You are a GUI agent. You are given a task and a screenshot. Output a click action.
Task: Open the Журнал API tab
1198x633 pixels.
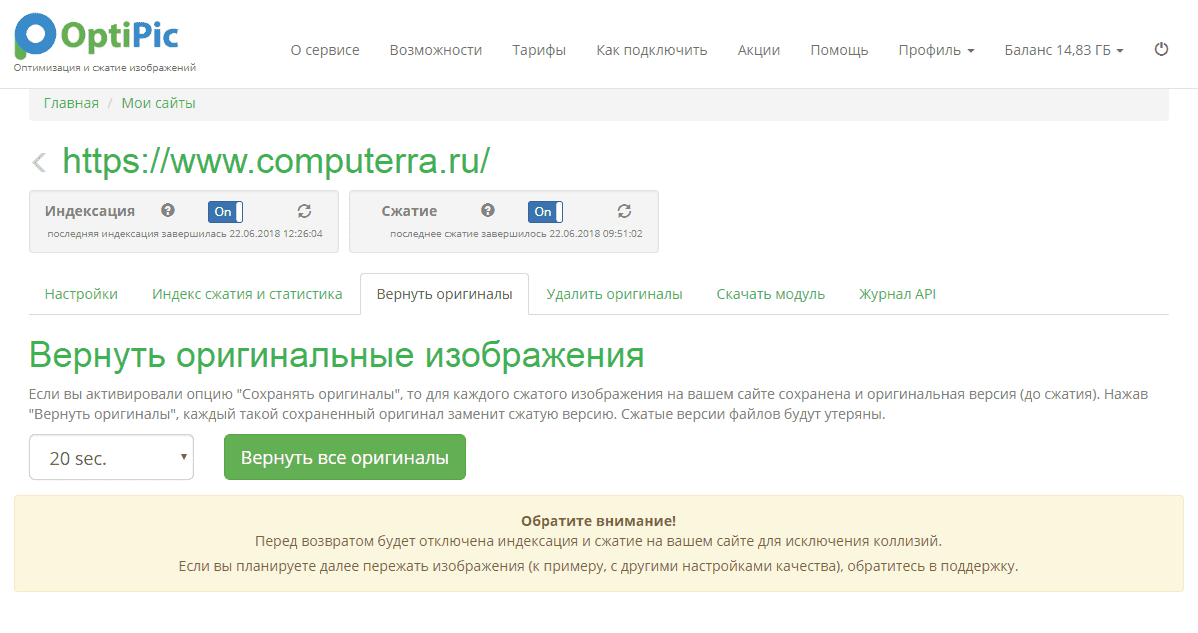[897, 294]
